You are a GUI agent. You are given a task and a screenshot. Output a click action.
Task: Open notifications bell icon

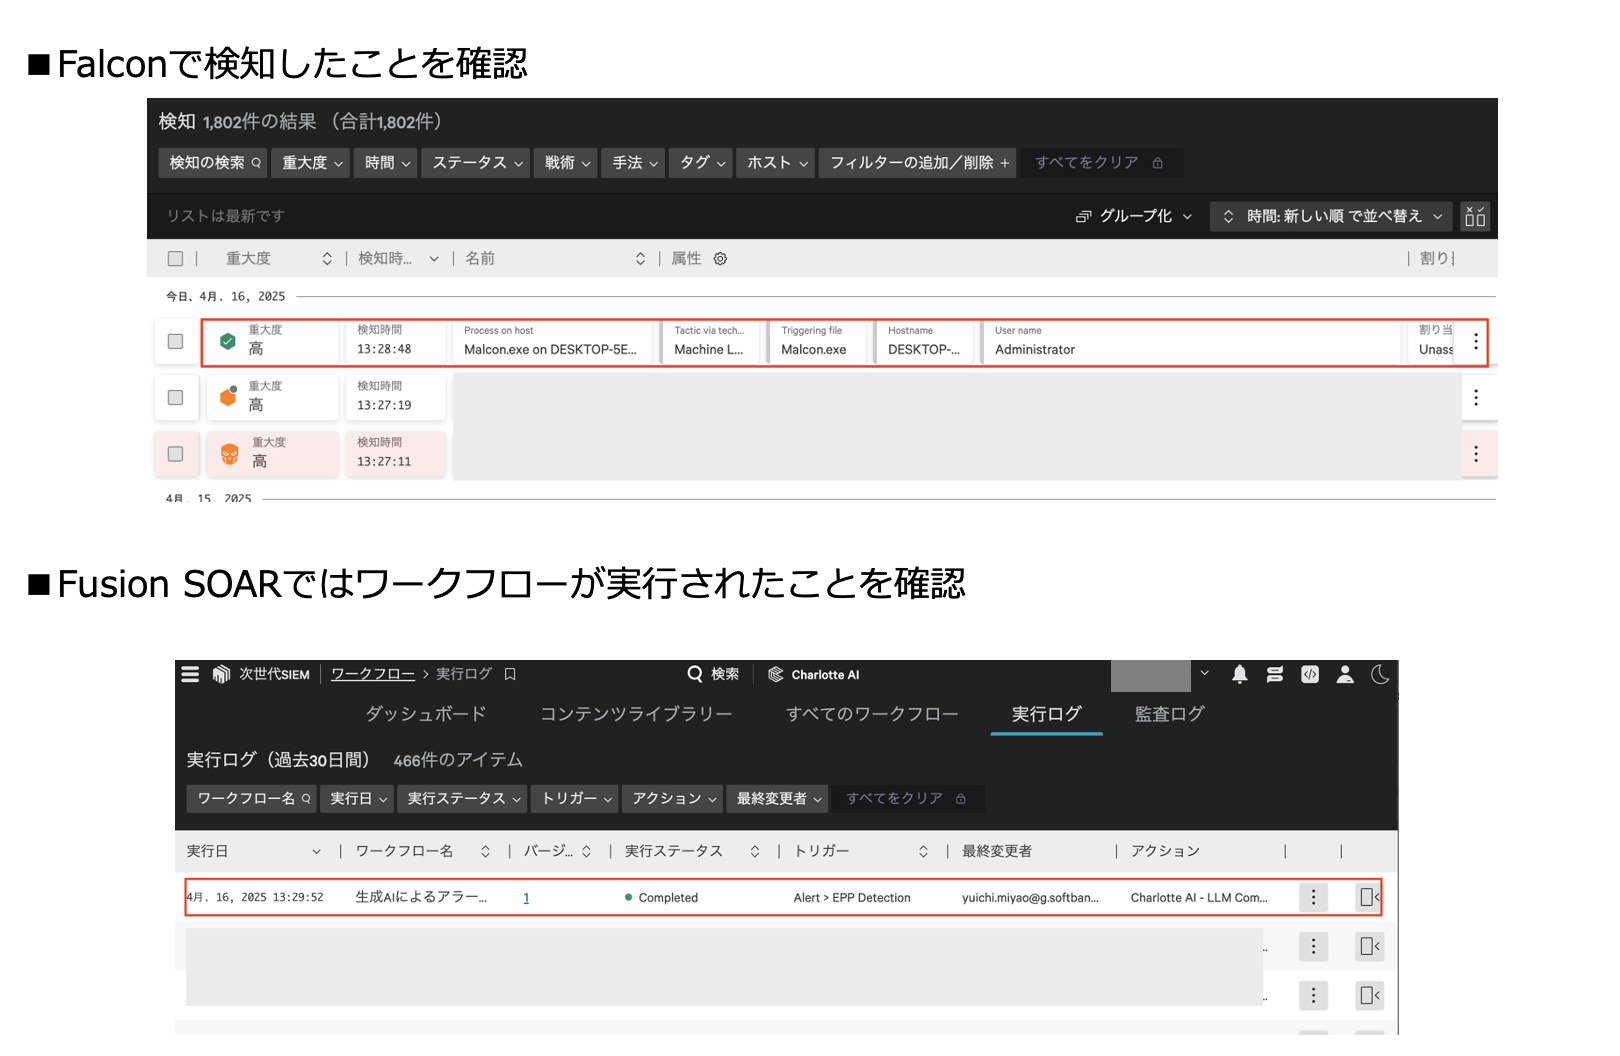(x=1240, y=674)
